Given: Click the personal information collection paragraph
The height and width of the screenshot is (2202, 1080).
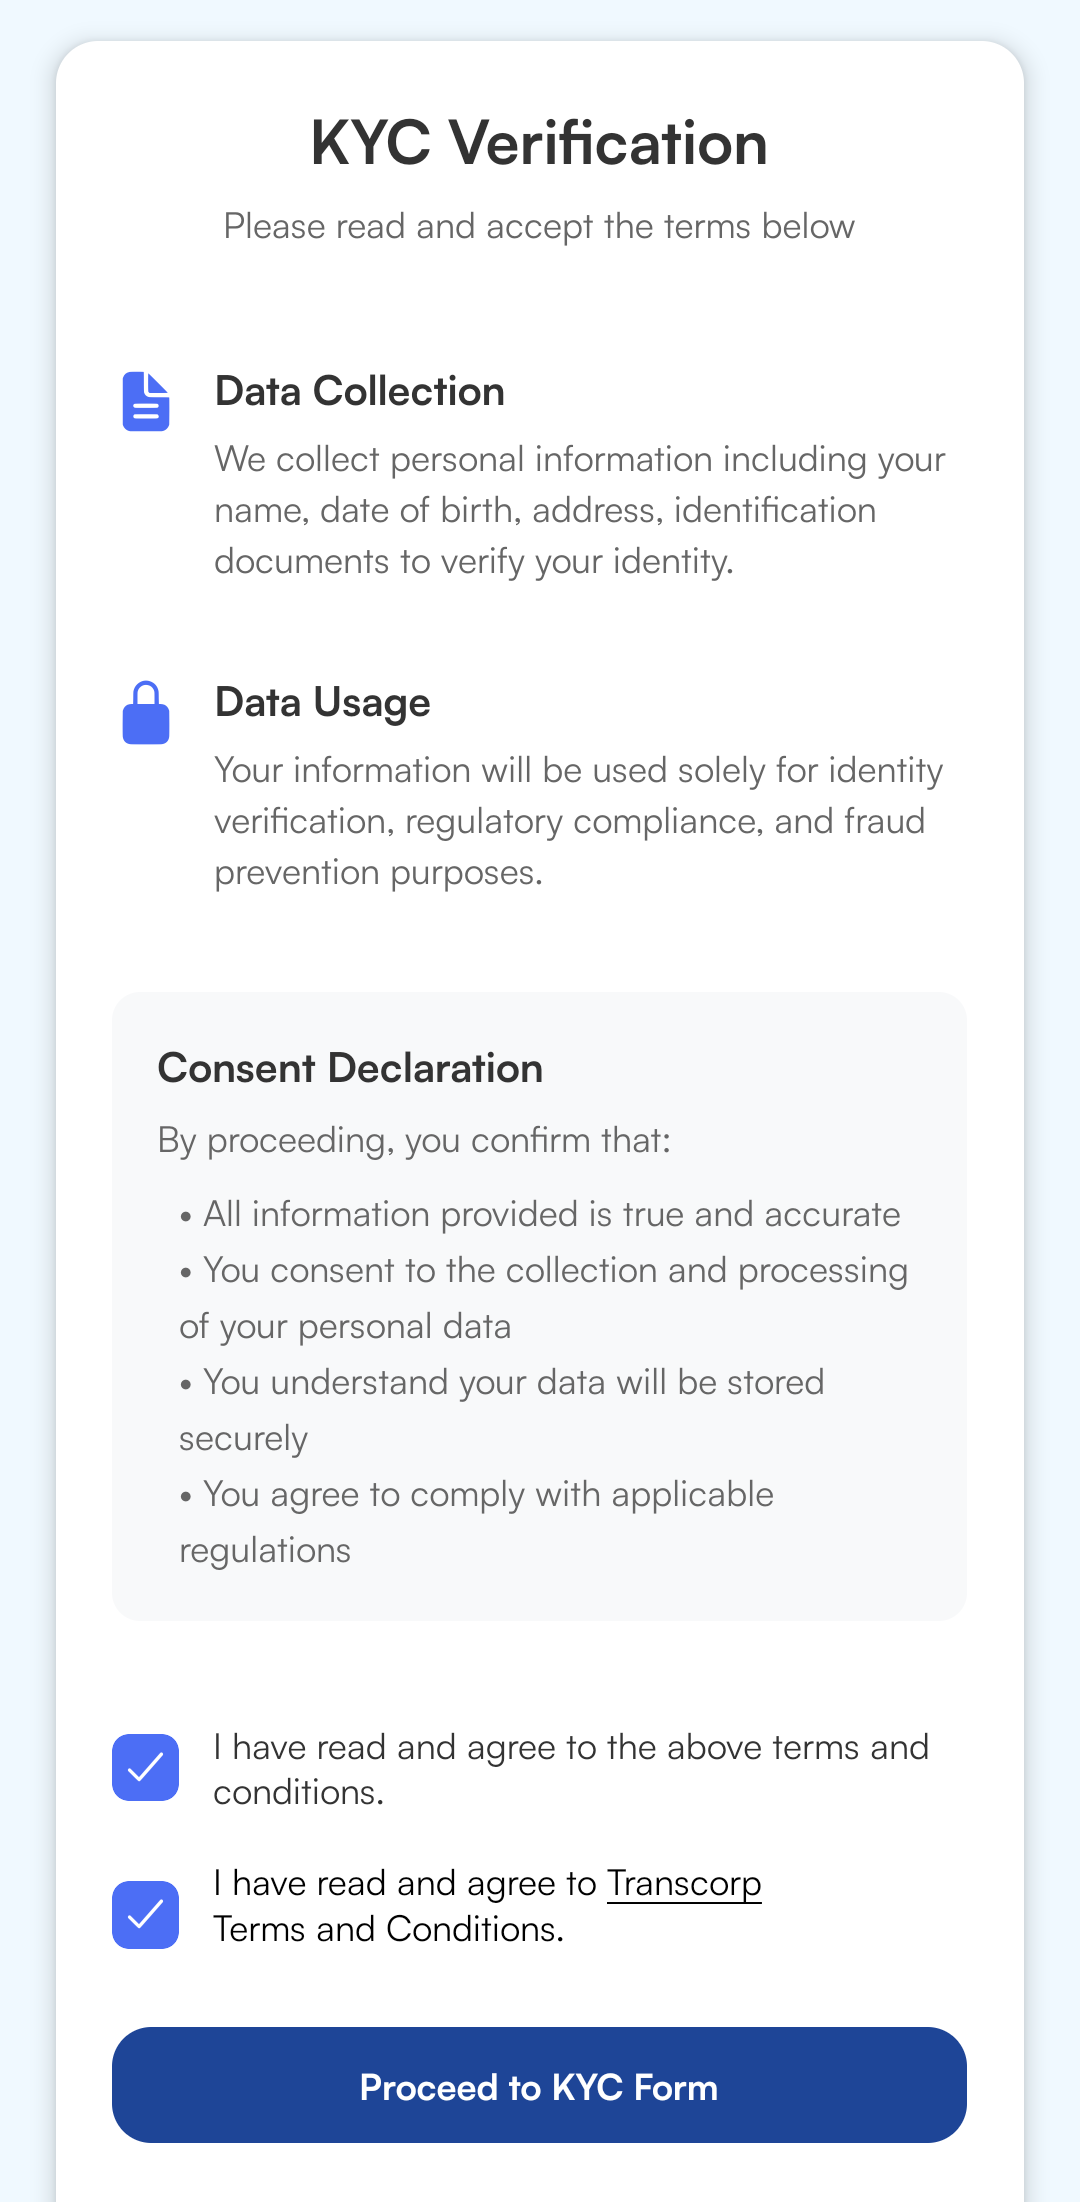Looking at the screenshot, I should 578,510.
